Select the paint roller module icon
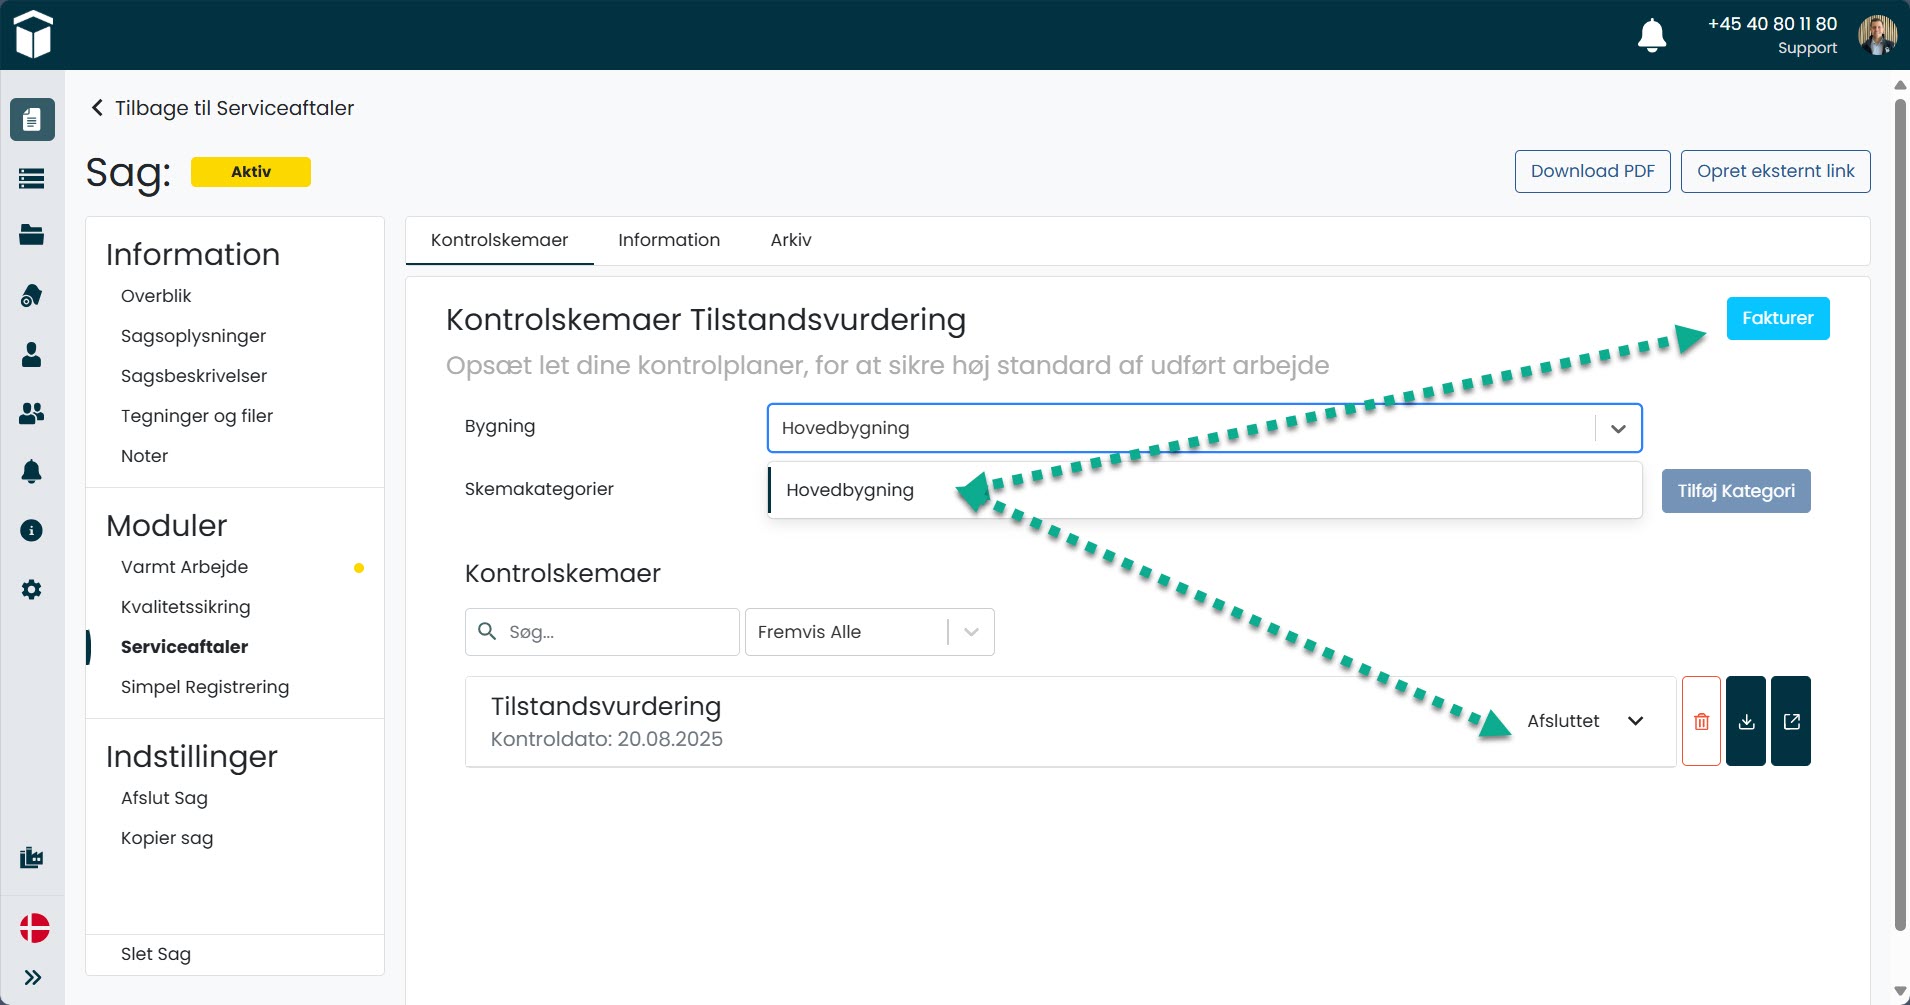The width and height of the screenshot is (1910, 1005). [31, 295]
